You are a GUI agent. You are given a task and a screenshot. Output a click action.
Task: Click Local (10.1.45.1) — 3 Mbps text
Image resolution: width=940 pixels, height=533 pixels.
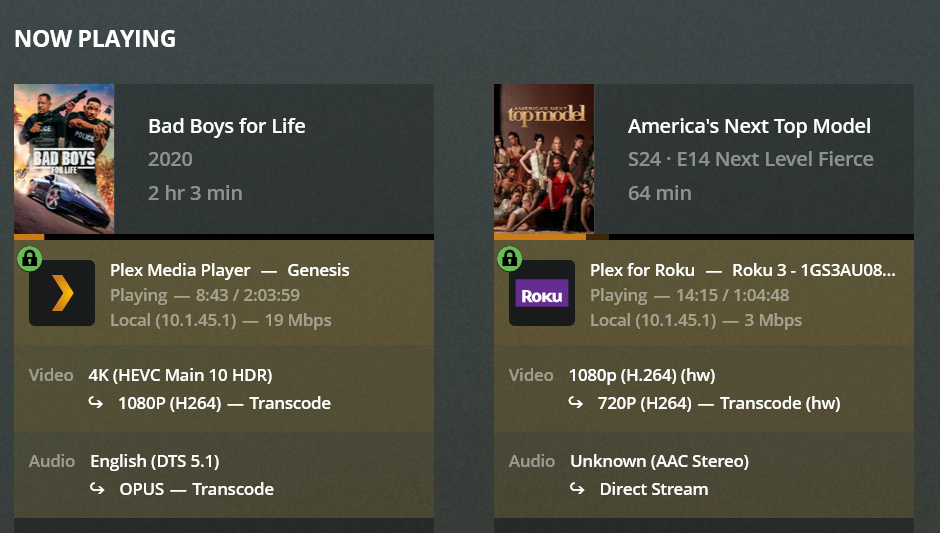(696, 320)
